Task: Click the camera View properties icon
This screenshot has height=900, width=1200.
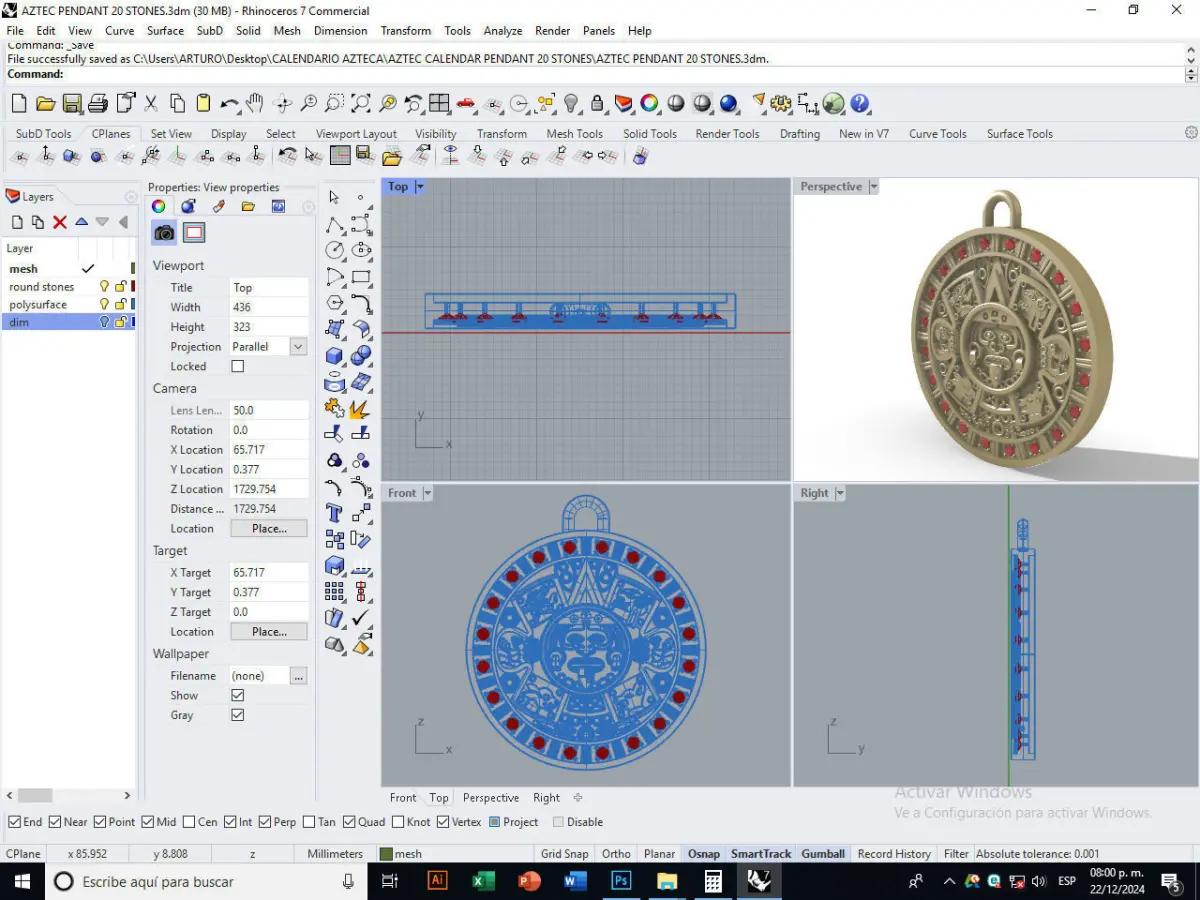Action: click(x=164, y=233)
